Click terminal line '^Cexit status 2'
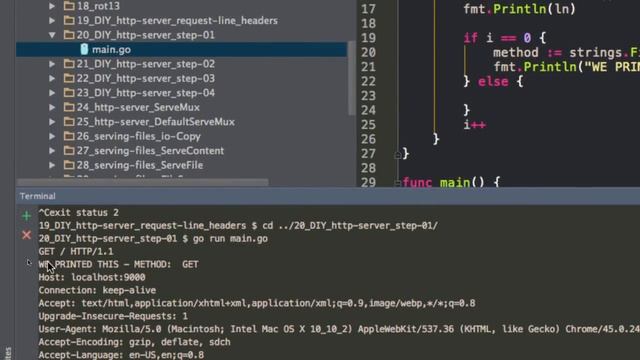This screenshot has height=360, width=640. pyautogui.click(x=79, y=213)
